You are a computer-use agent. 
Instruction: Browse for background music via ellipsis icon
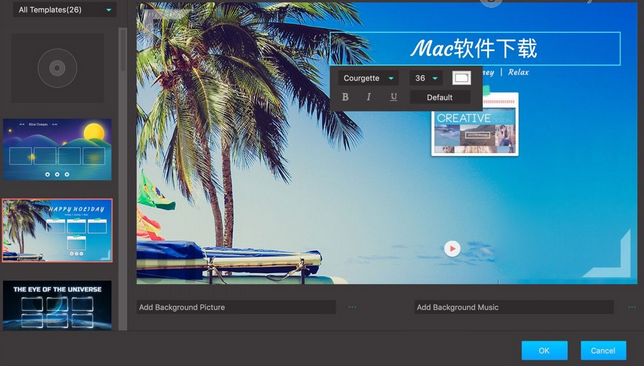click(632, 307)
